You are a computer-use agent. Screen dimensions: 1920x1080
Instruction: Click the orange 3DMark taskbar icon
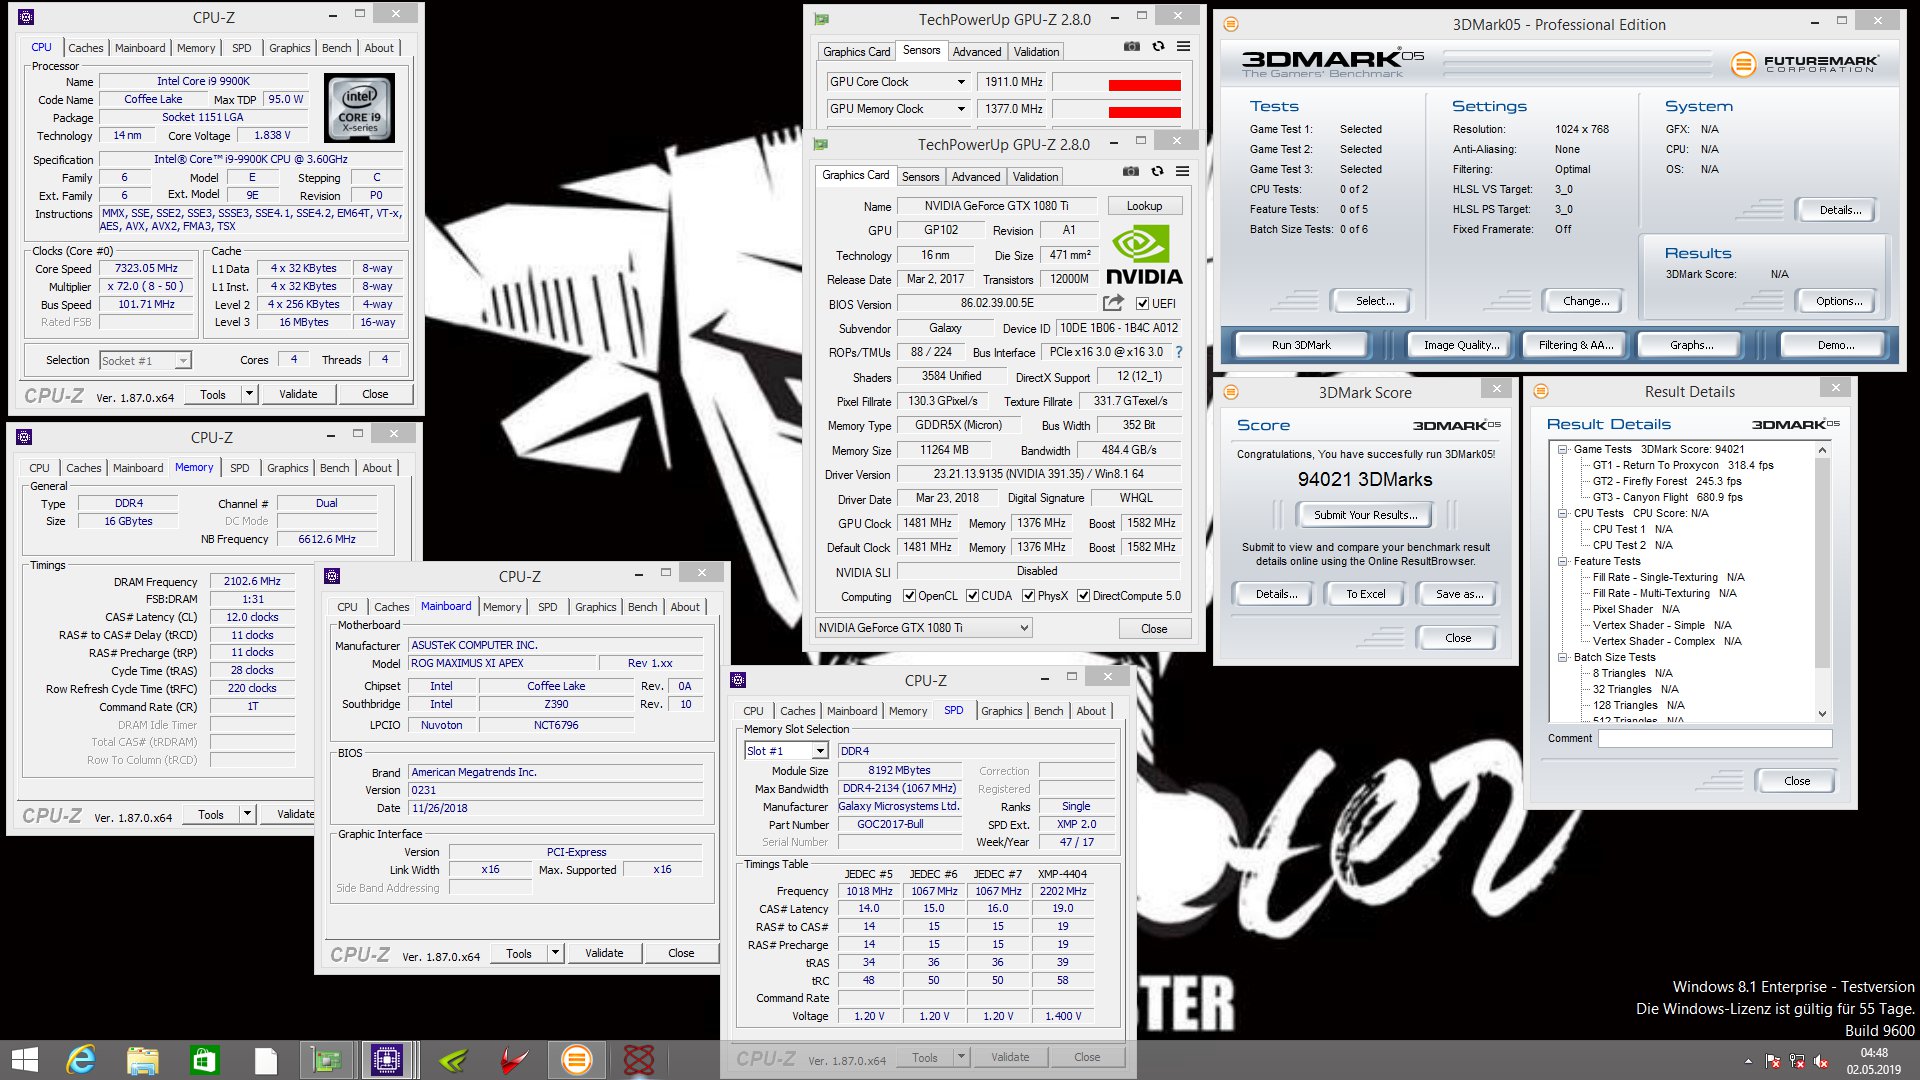point(577,1060)
